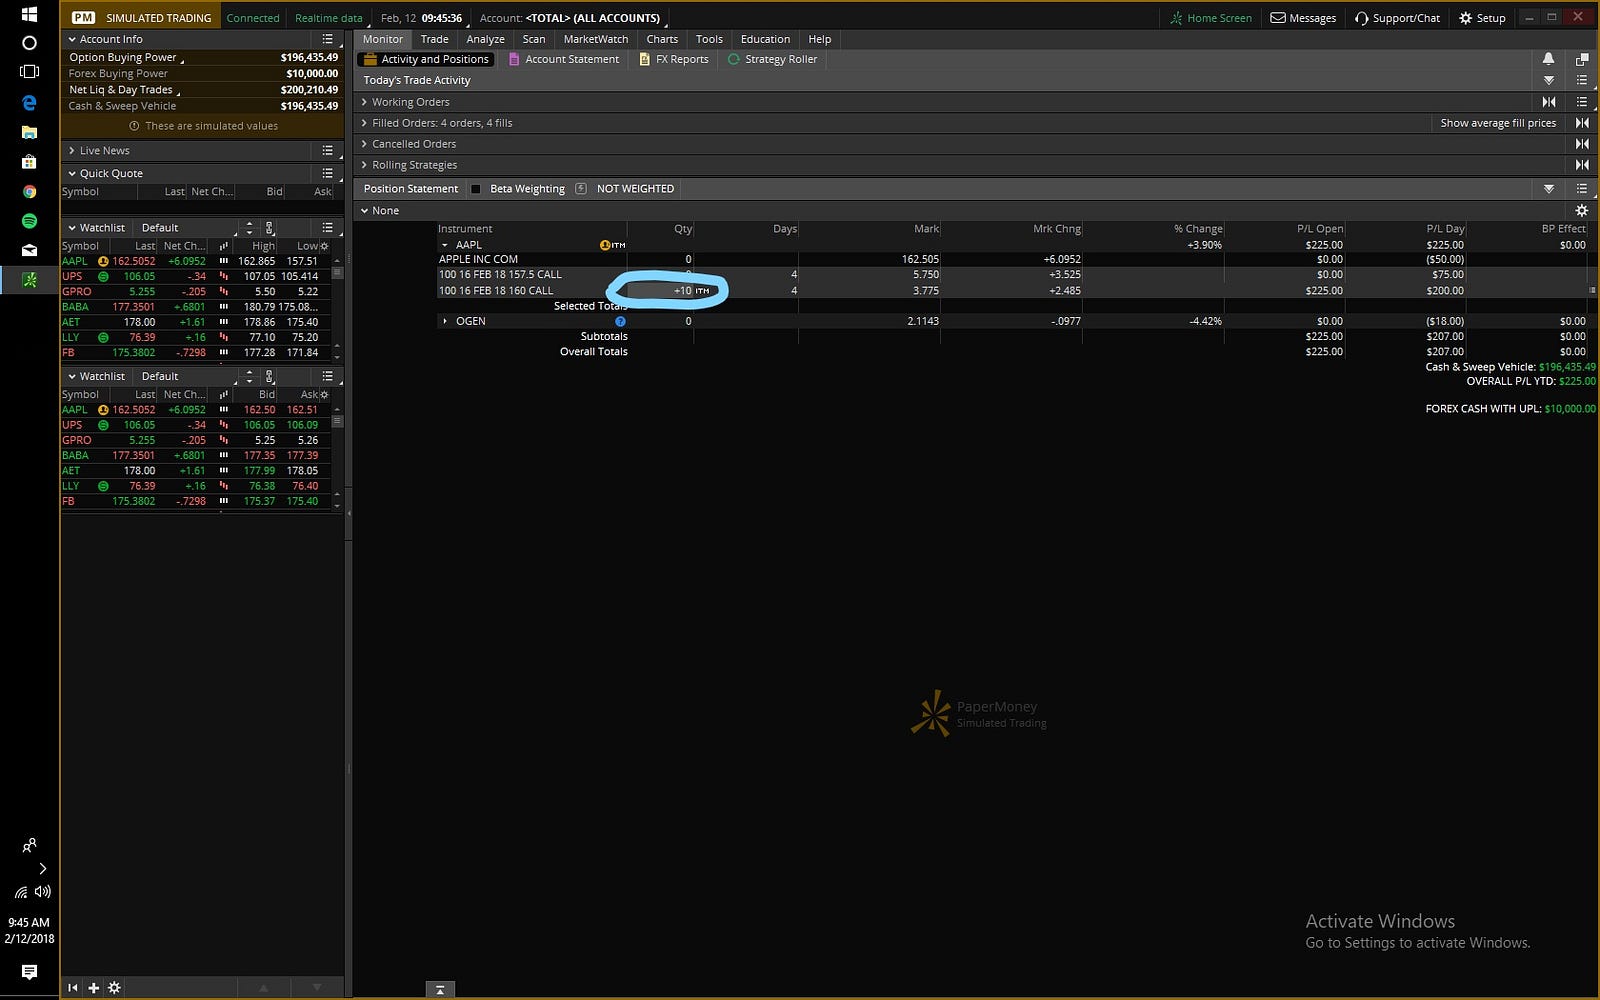1600x1000 pixels.
Task: Expand the Cancelled Orders section
Action: pos(365,144)
